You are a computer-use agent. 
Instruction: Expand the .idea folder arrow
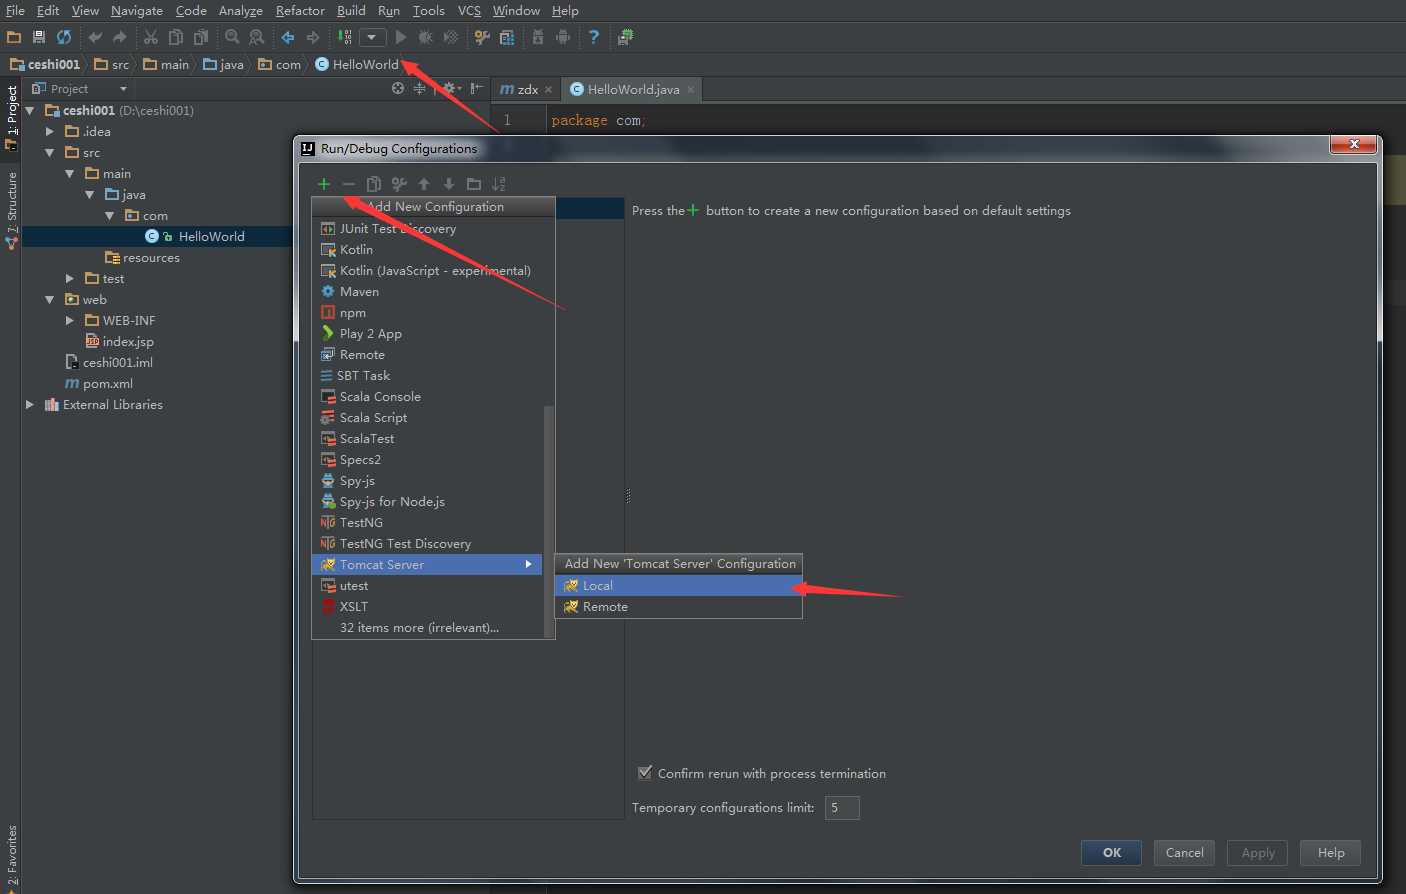[50, 131]
